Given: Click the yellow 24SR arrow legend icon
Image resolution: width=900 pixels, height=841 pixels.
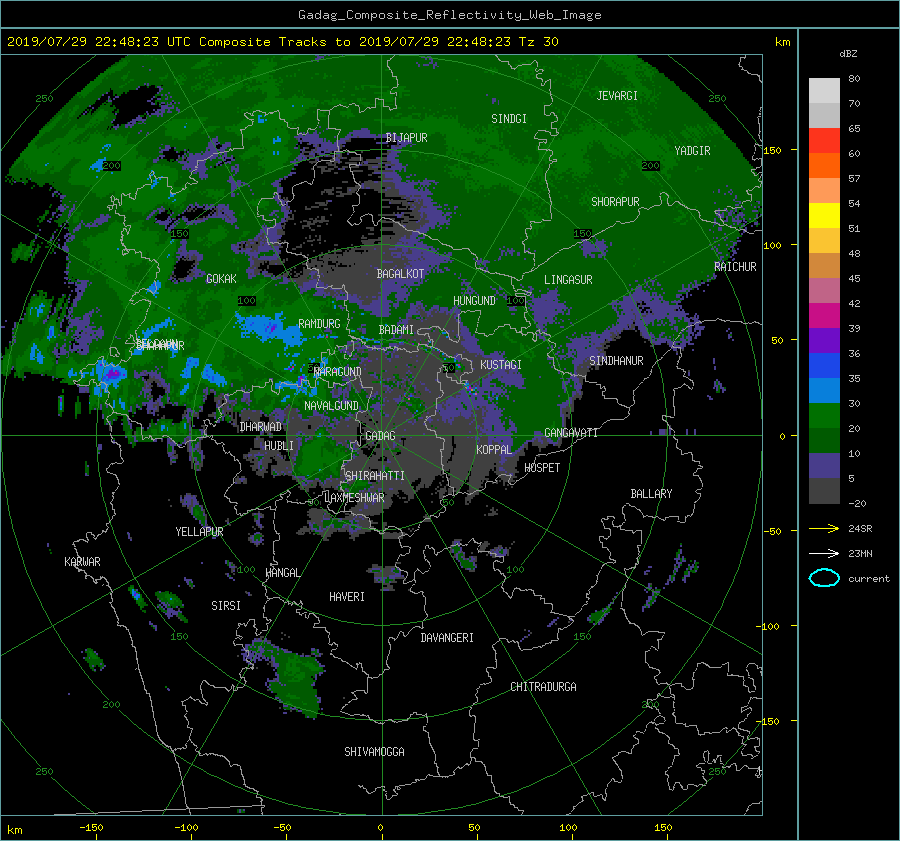Looking at the screenshot, I should (x=824, y=528).
